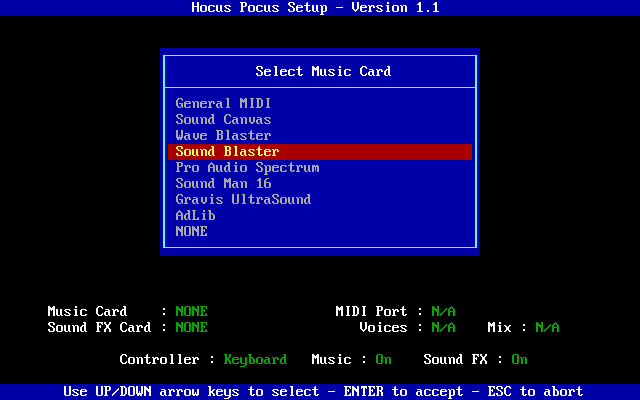The height and width of the screenshot is (400, 640).
Task: Click the Voices N/A value
Action: click(443, 327)
